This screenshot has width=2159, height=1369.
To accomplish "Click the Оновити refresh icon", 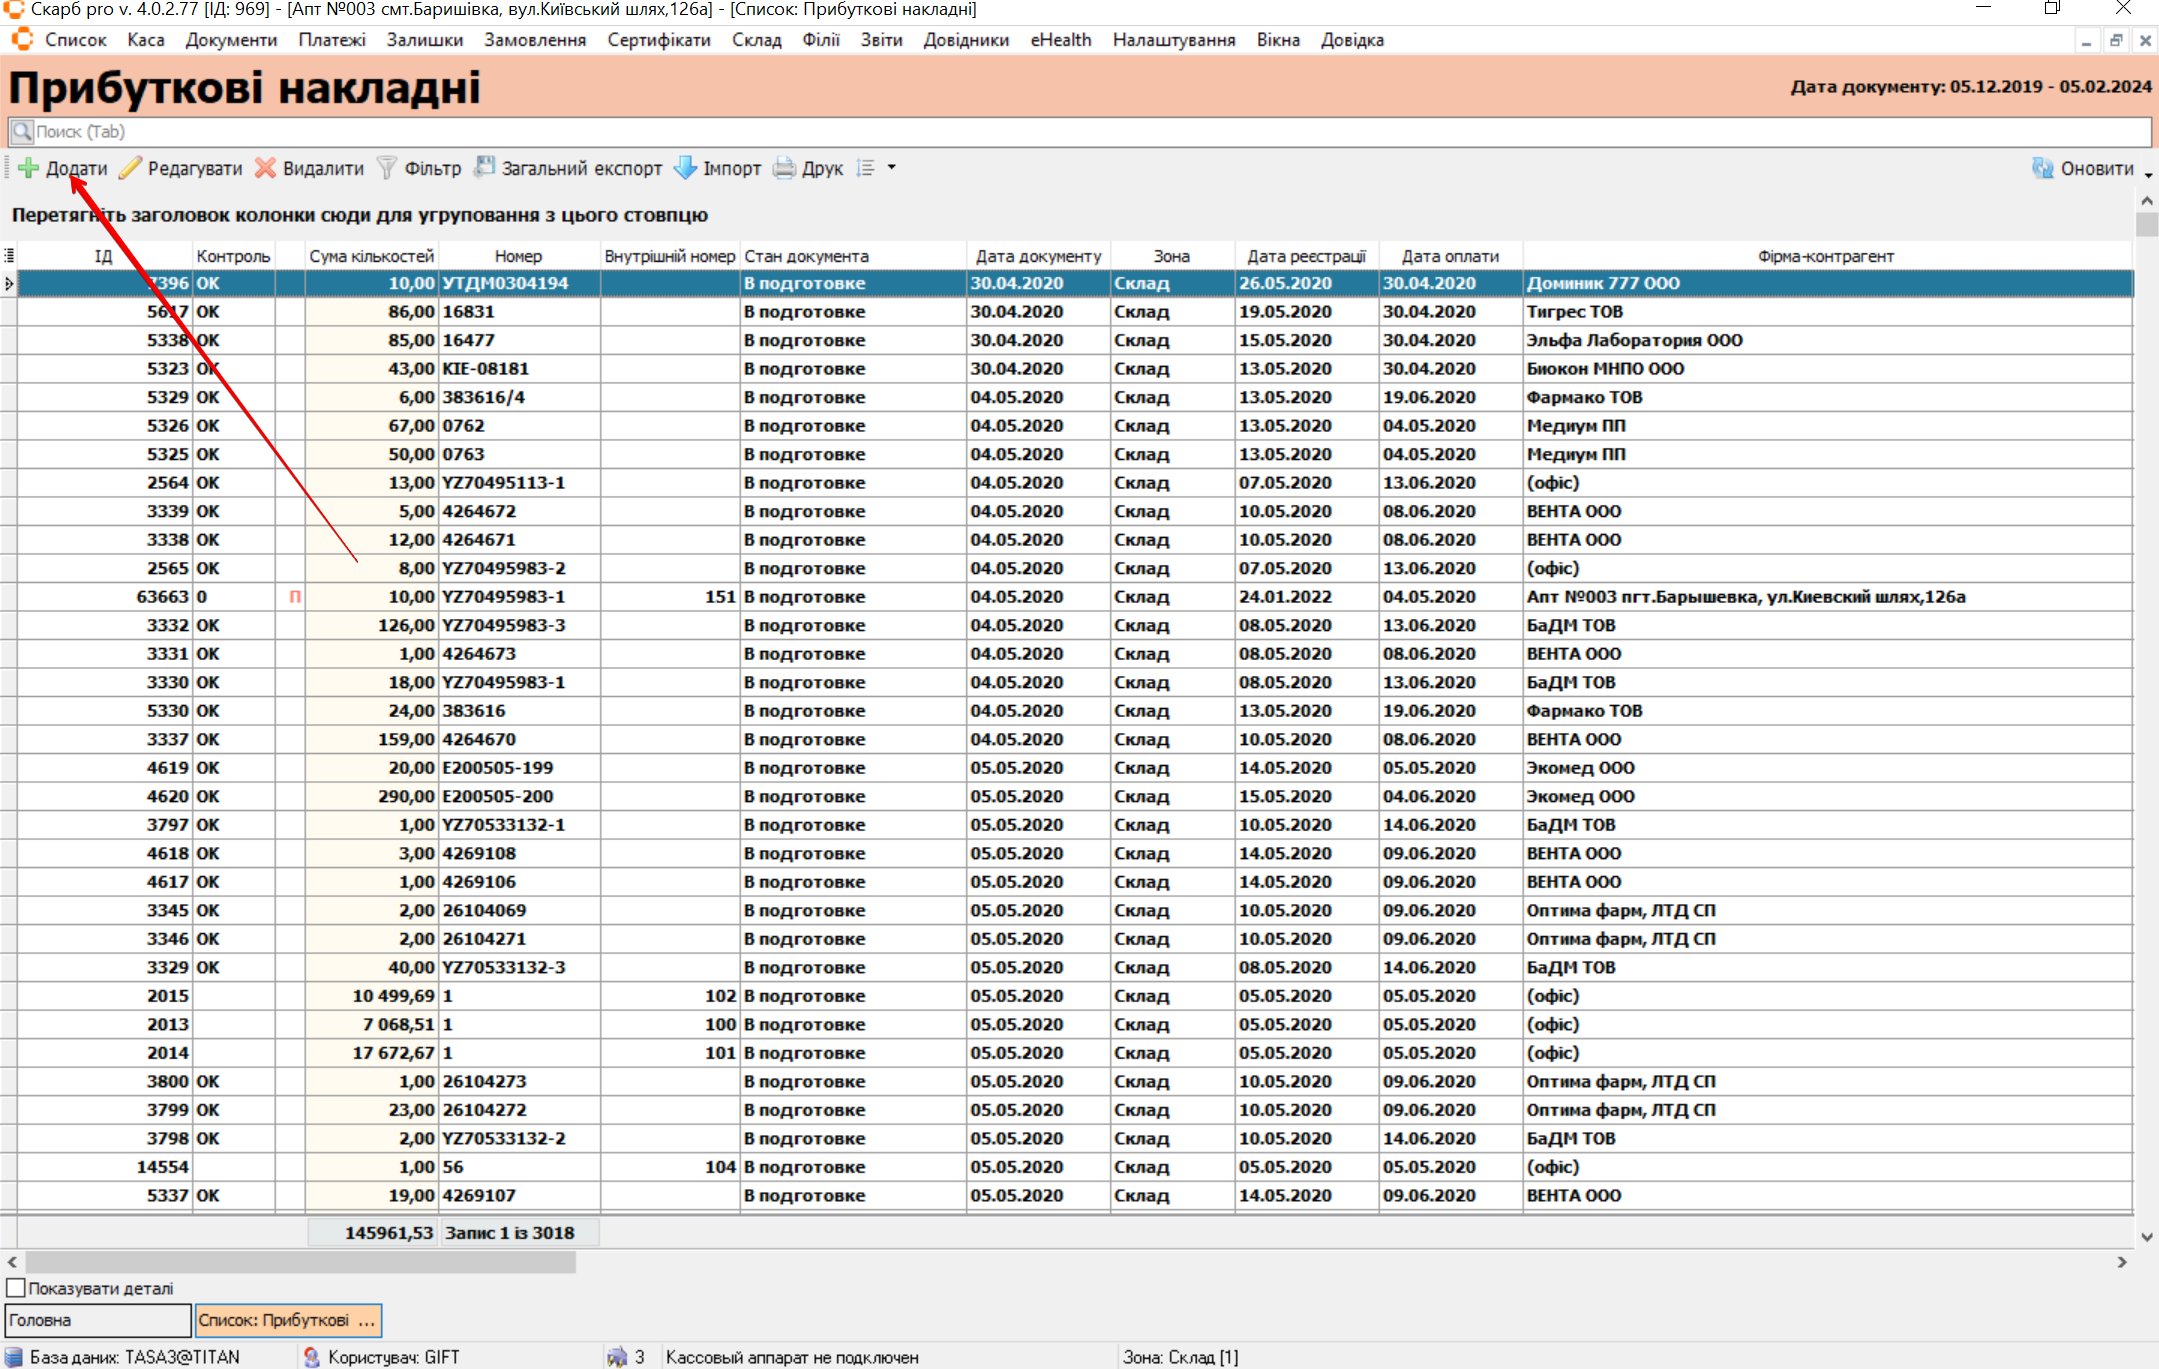I will 2042,168.
